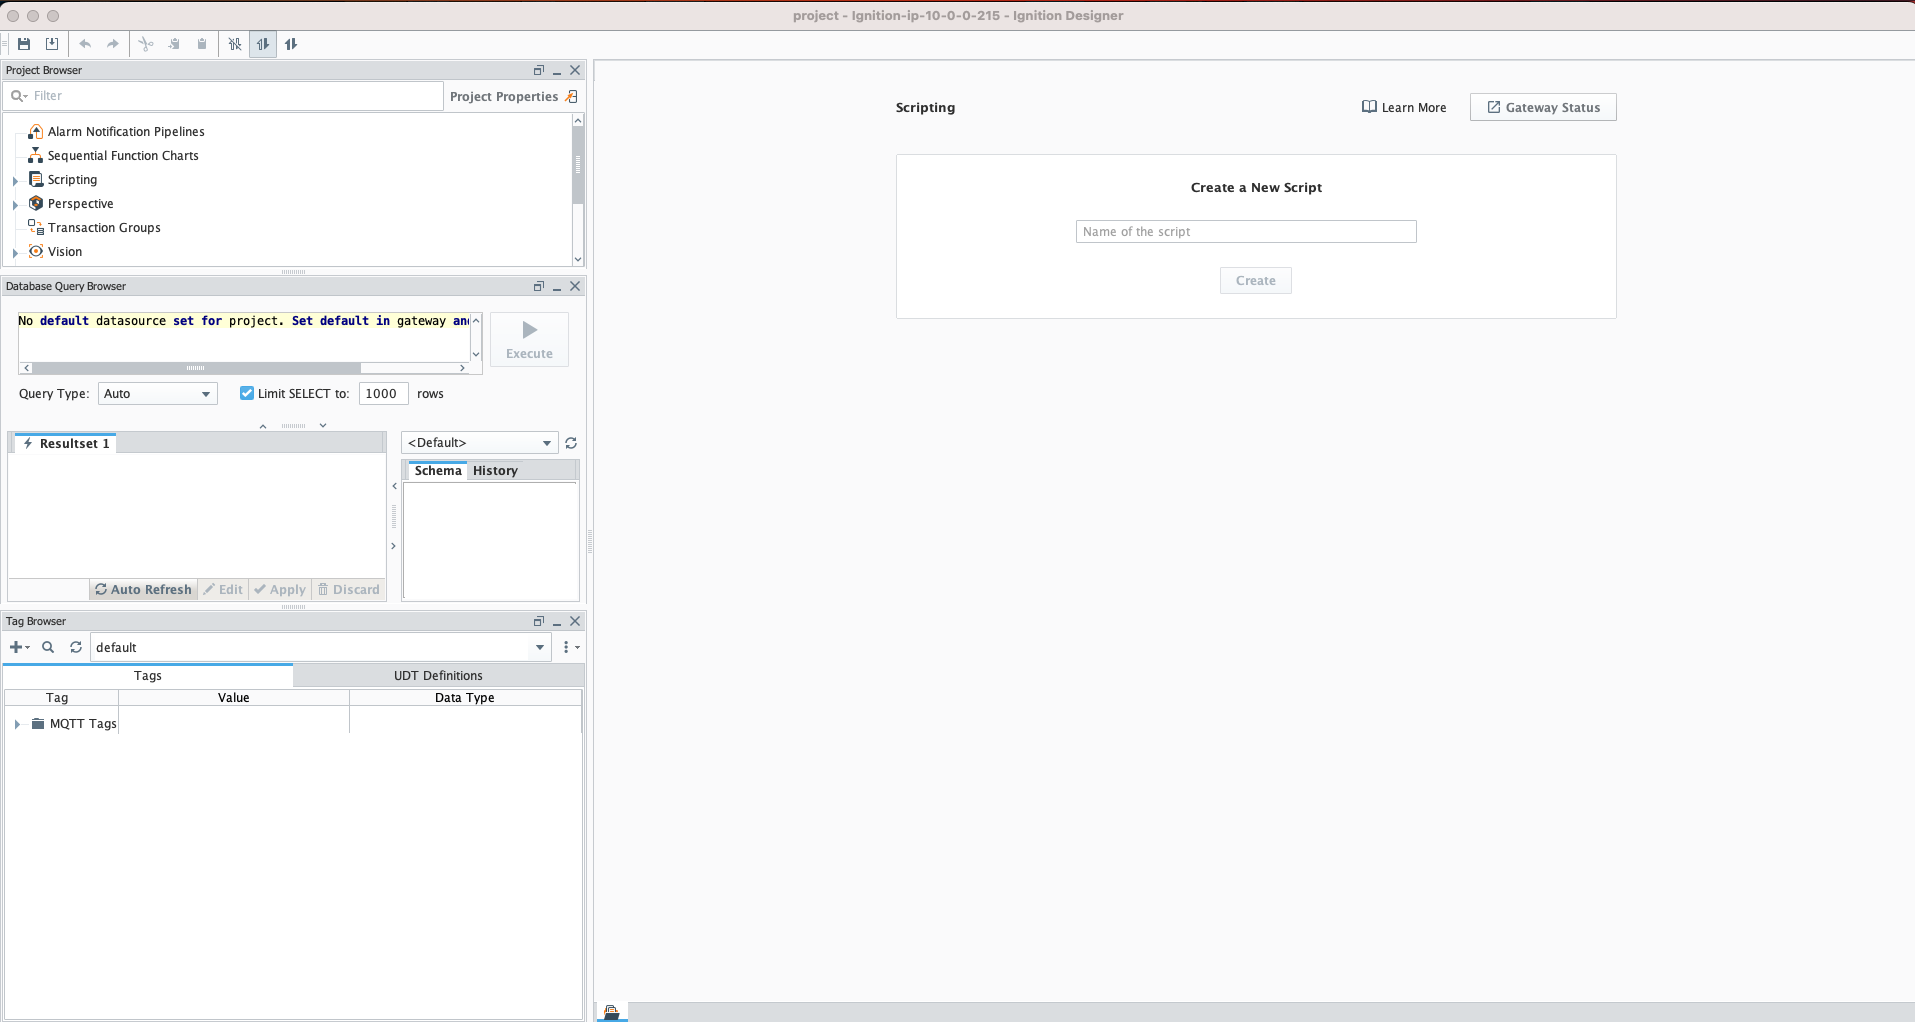Toggle the highlighted up-down arrows toolbar button
1915x1022 pixels.
tap(263, 44)
